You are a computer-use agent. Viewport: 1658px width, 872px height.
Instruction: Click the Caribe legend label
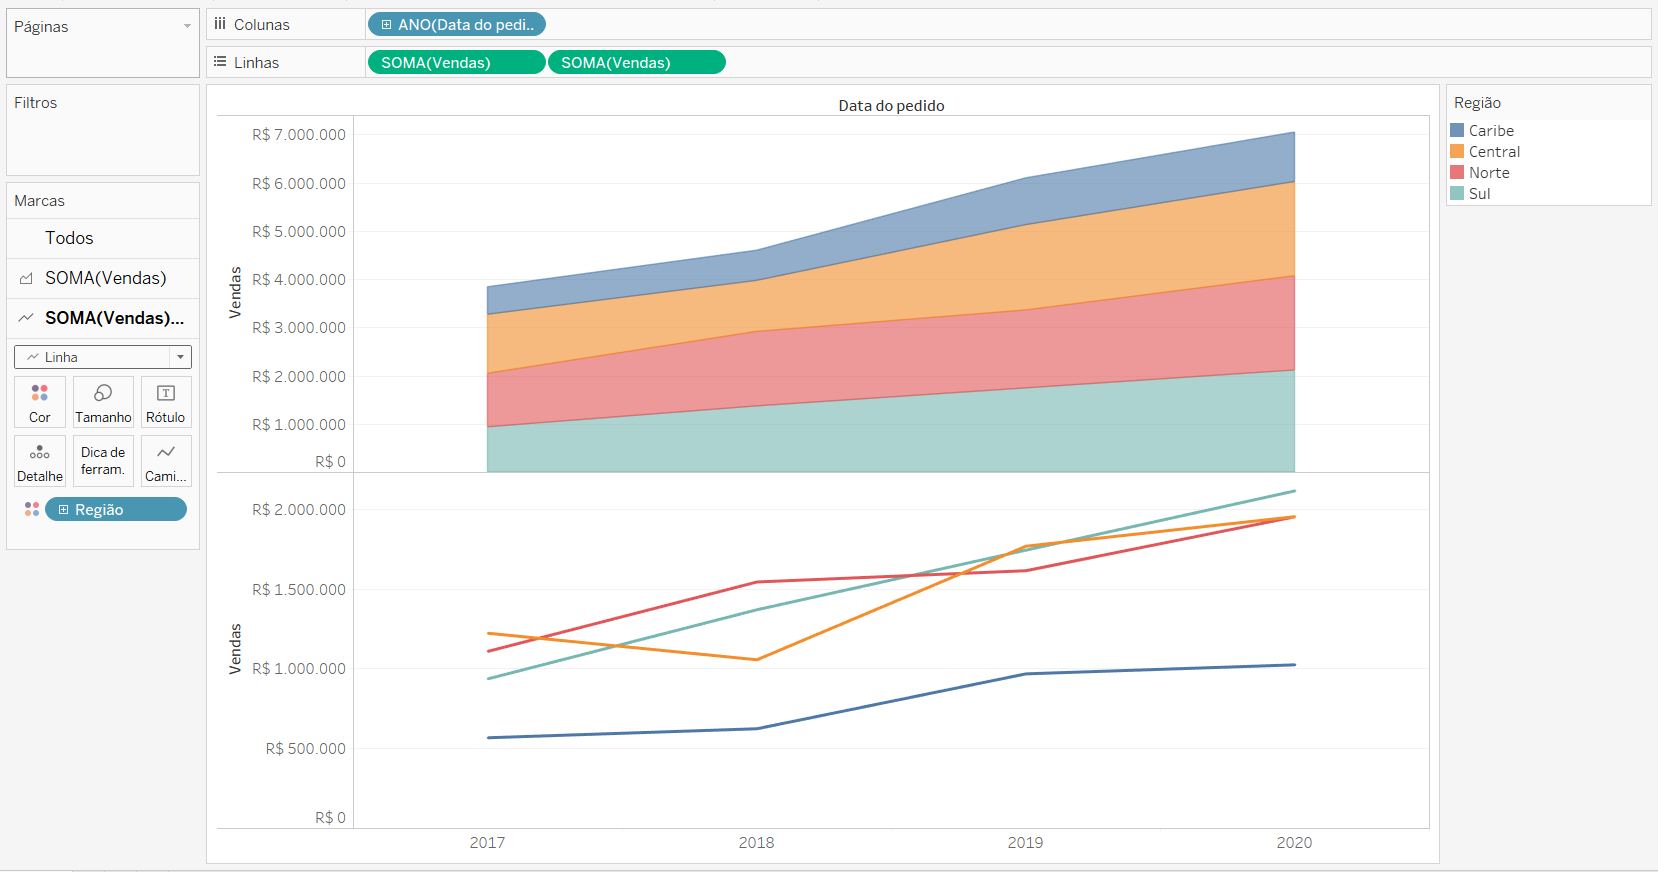click(1491, 130)
